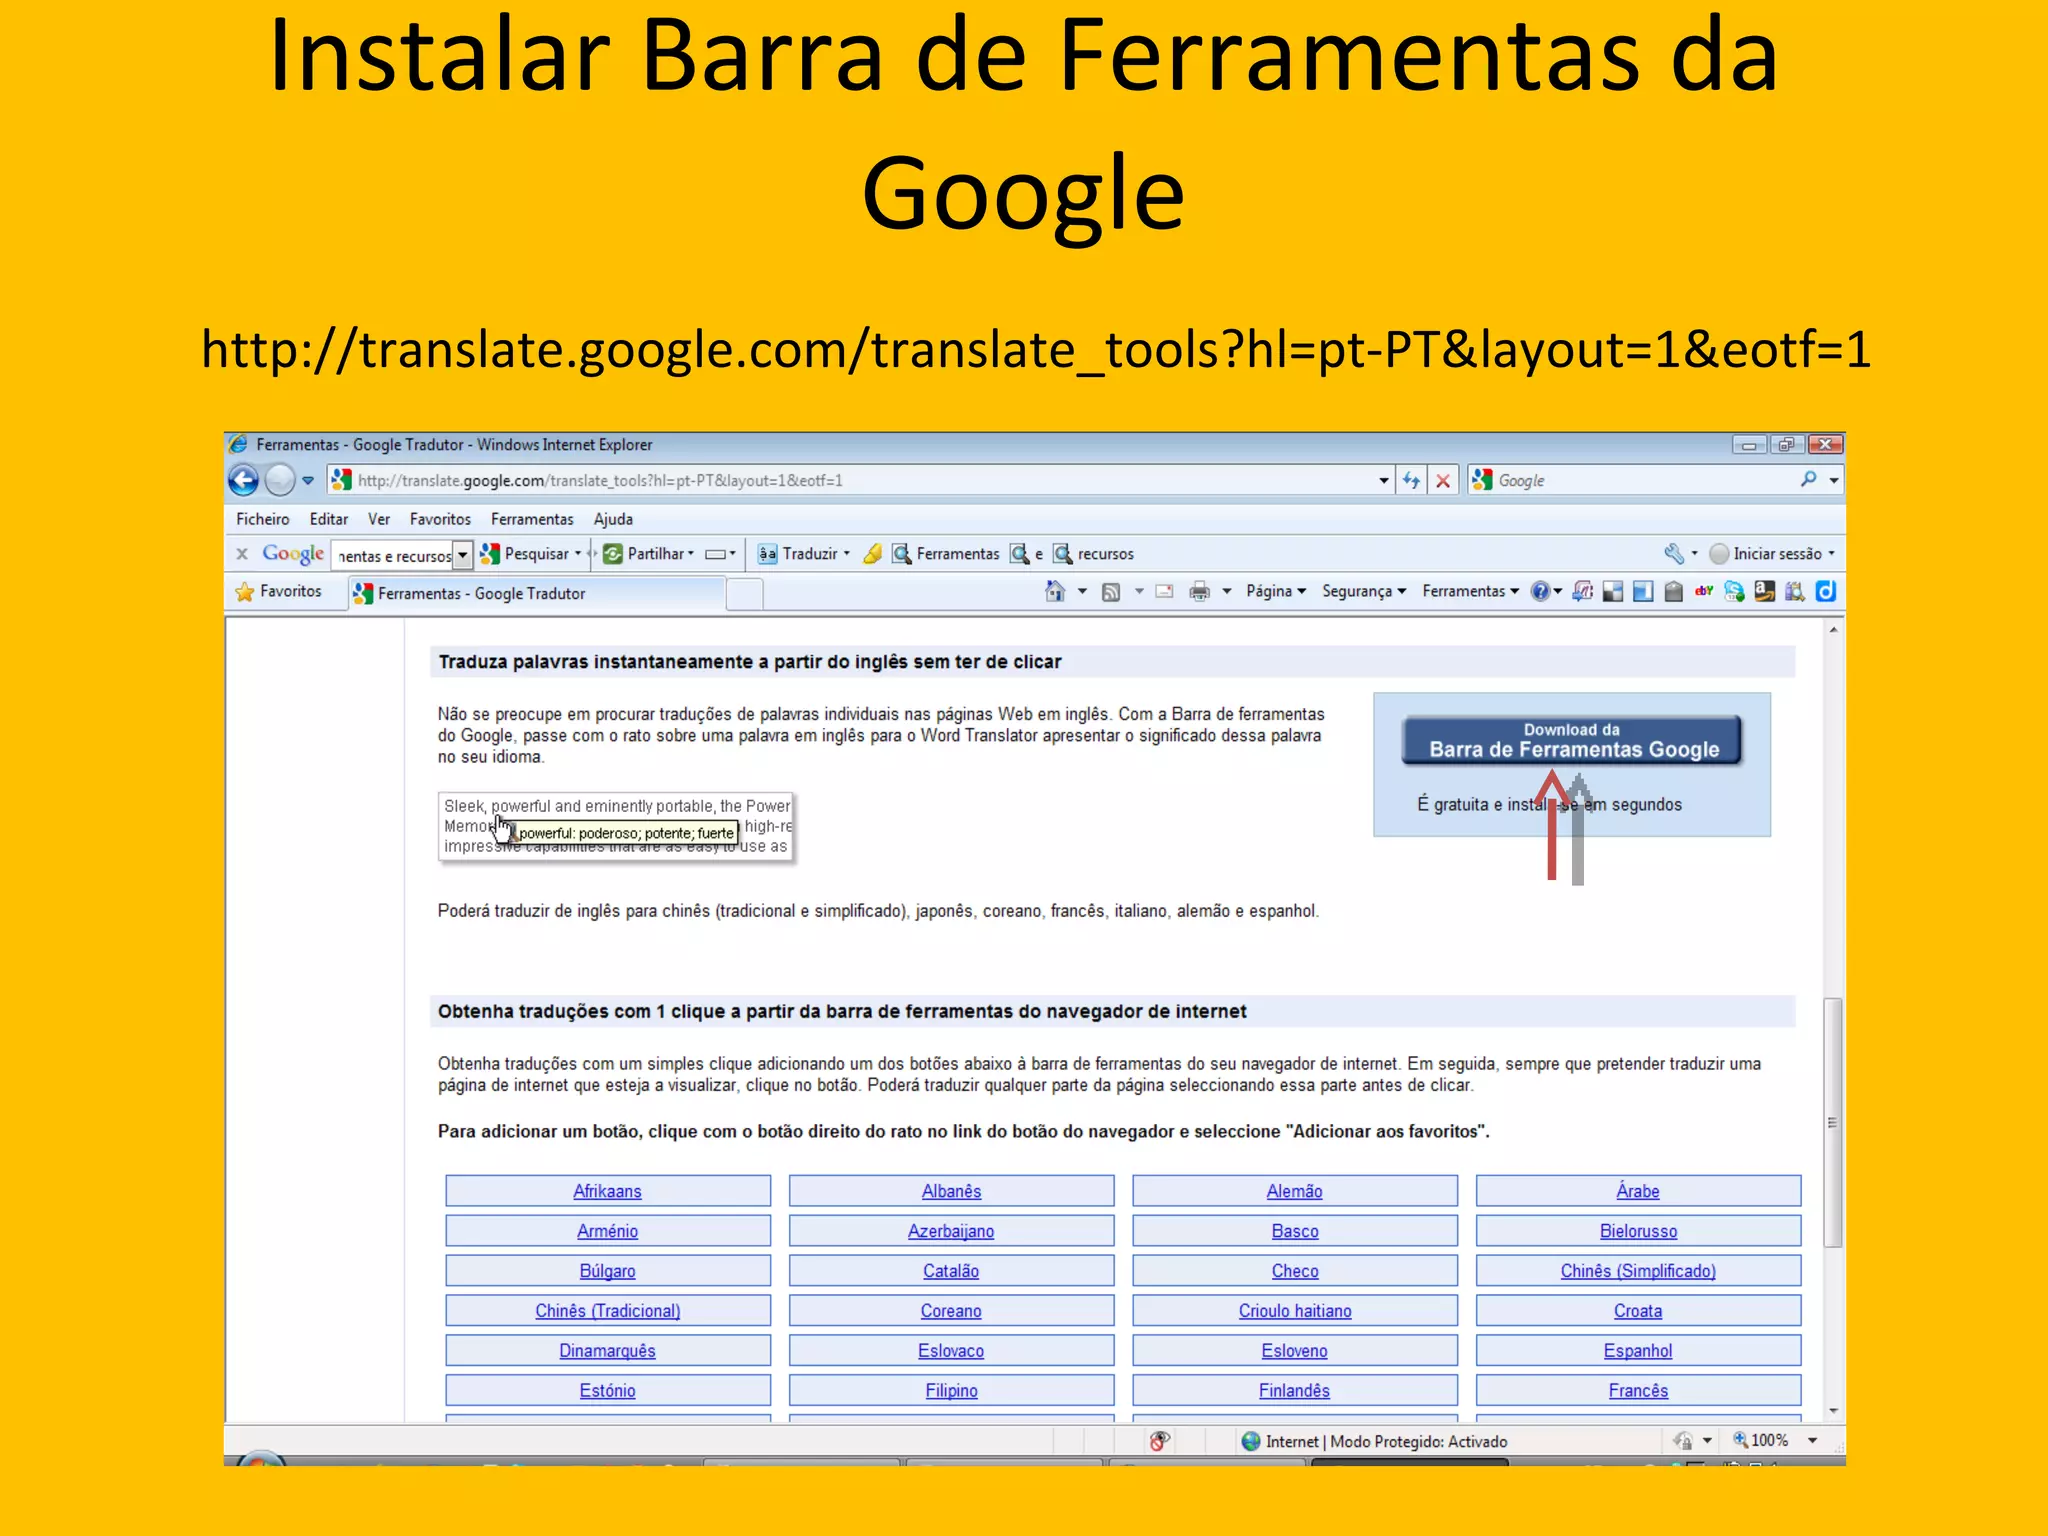2048x1536 pixels.
Task: Click the Forward navigation arrow button
Action: [x=280, y=480]
